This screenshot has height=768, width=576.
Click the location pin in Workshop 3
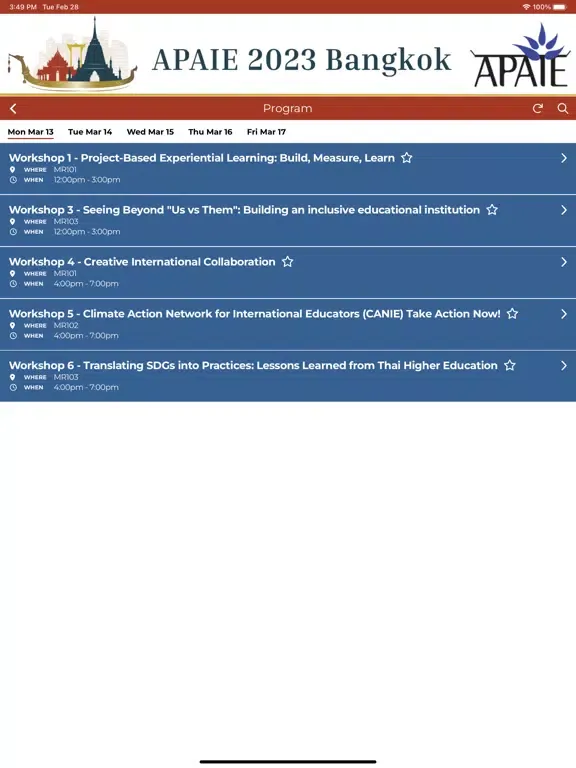pyautogui.click(x=13, y=221)
